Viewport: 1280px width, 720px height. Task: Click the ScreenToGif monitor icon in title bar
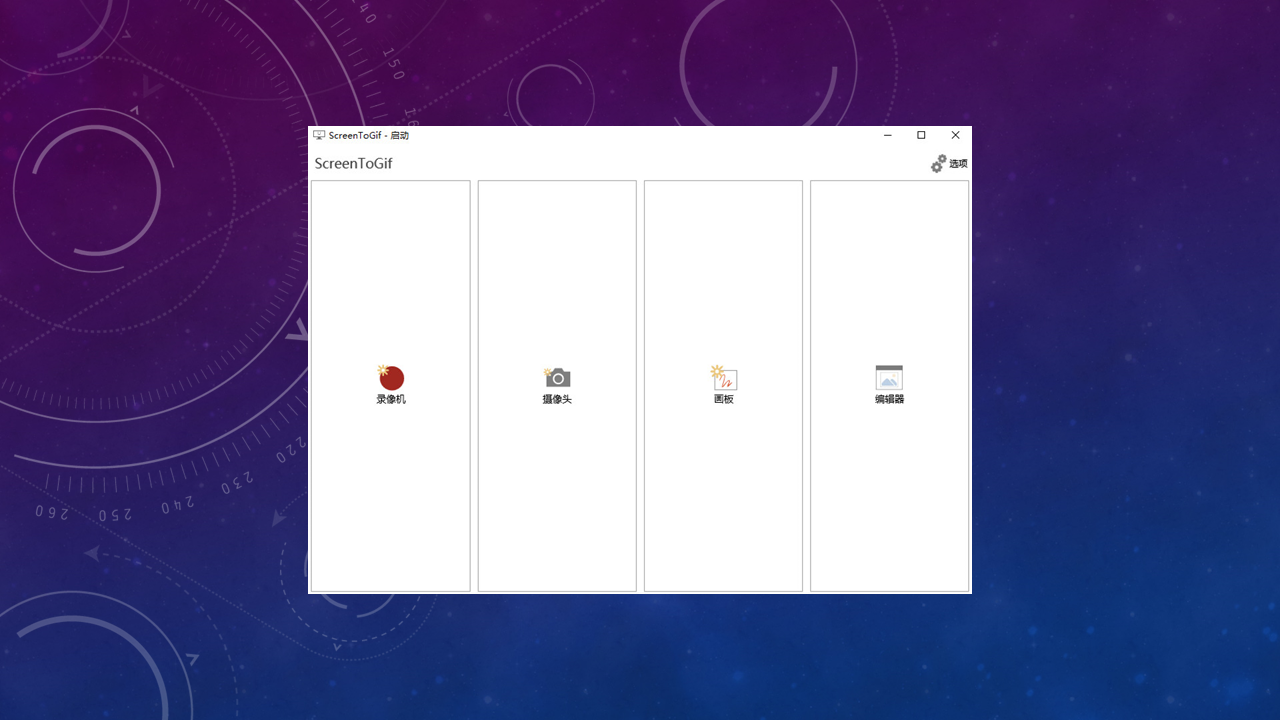(x=319, y=135)
